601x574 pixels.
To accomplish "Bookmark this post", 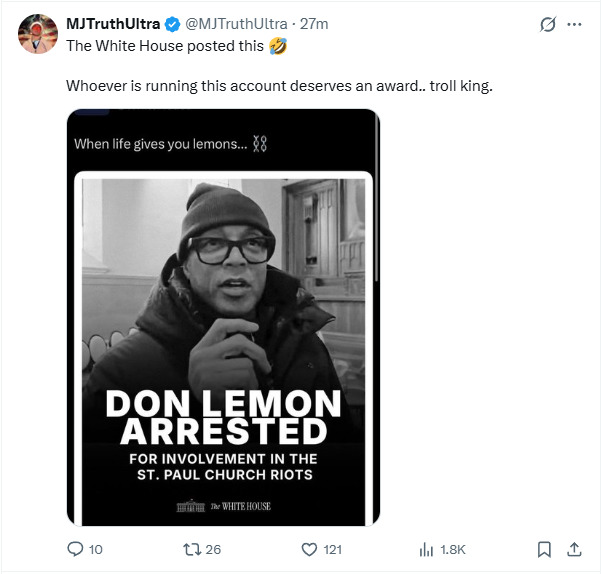I will 544,549.
